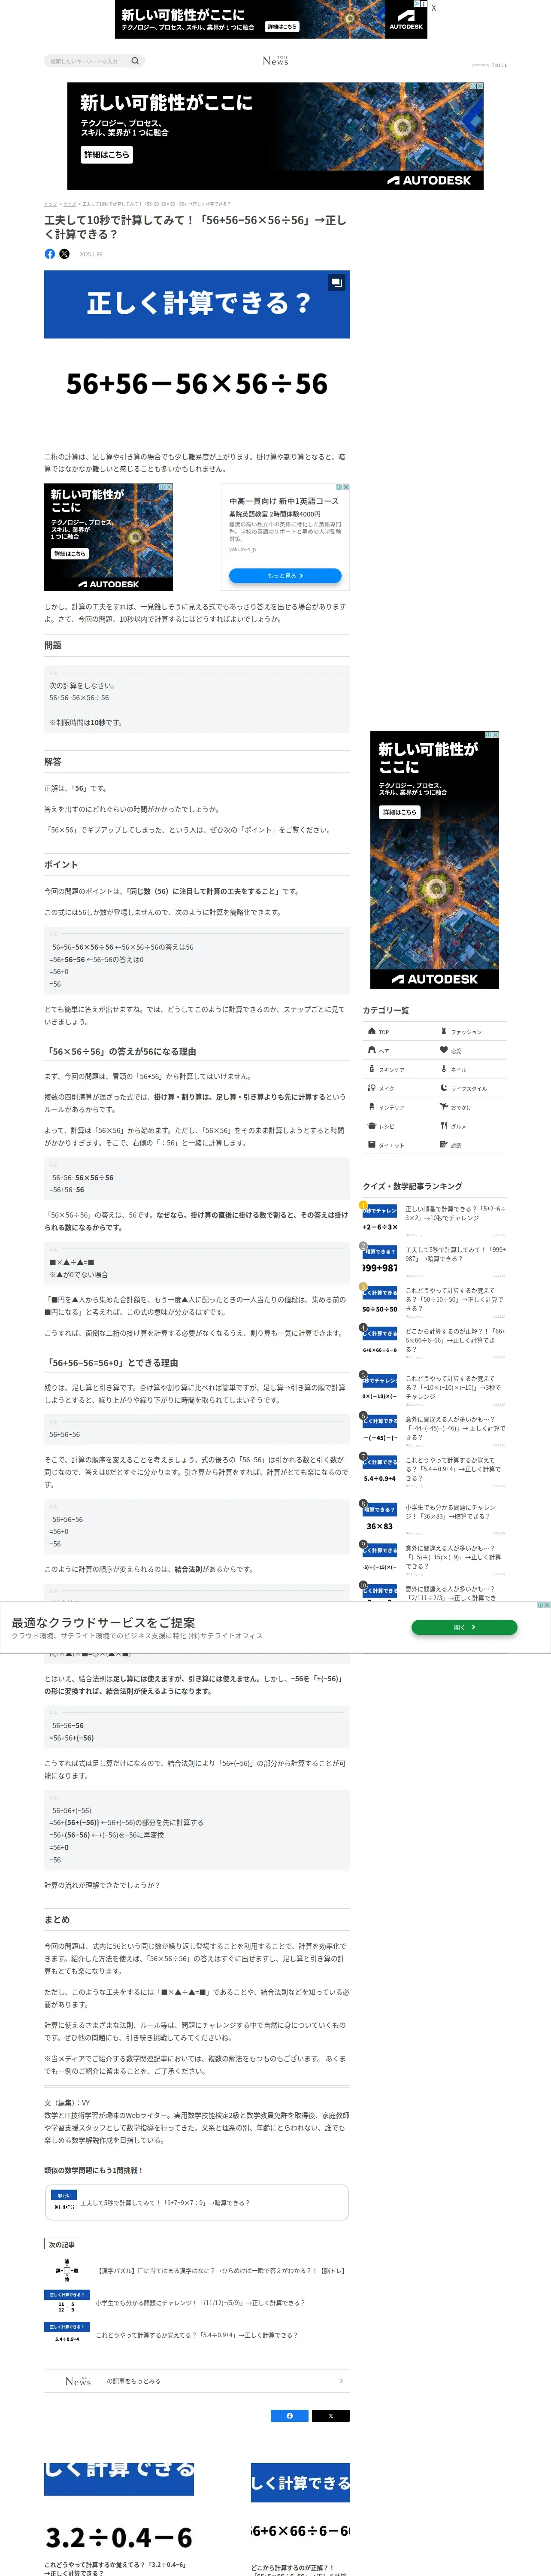The image size is (551, 2576).
Task: Share article via Facebook icon under title
Action: pyautogui.click(x=50, y=254)
